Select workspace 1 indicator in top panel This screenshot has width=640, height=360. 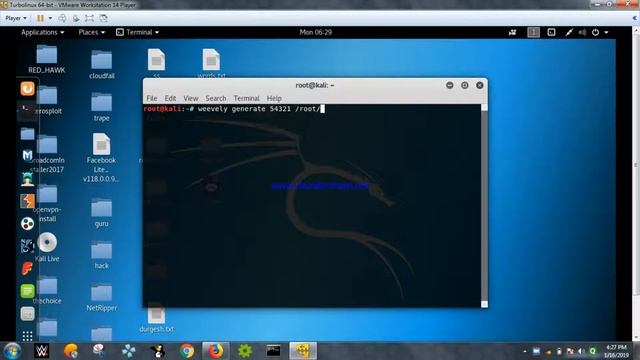click(533, 32)
